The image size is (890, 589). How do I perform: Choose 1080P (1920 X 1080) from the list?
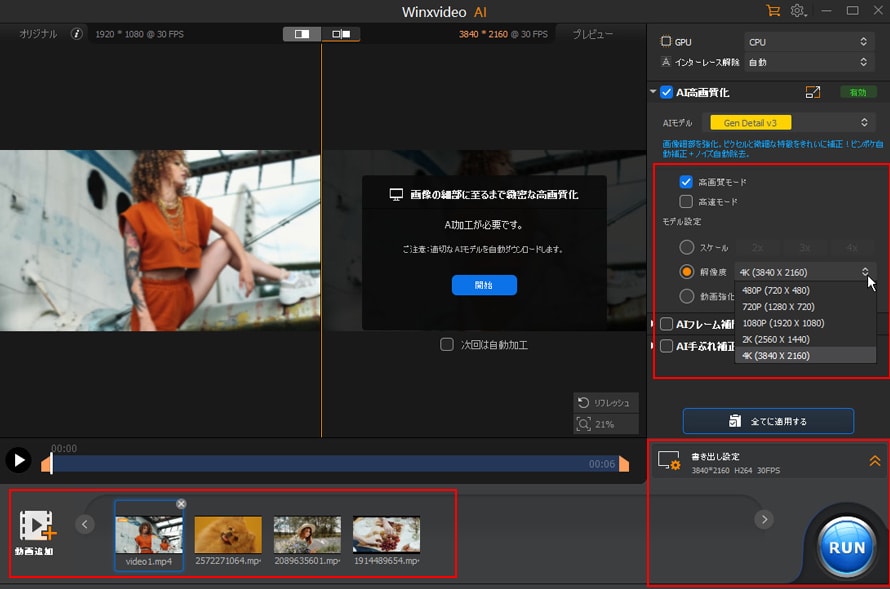point(783,323)
